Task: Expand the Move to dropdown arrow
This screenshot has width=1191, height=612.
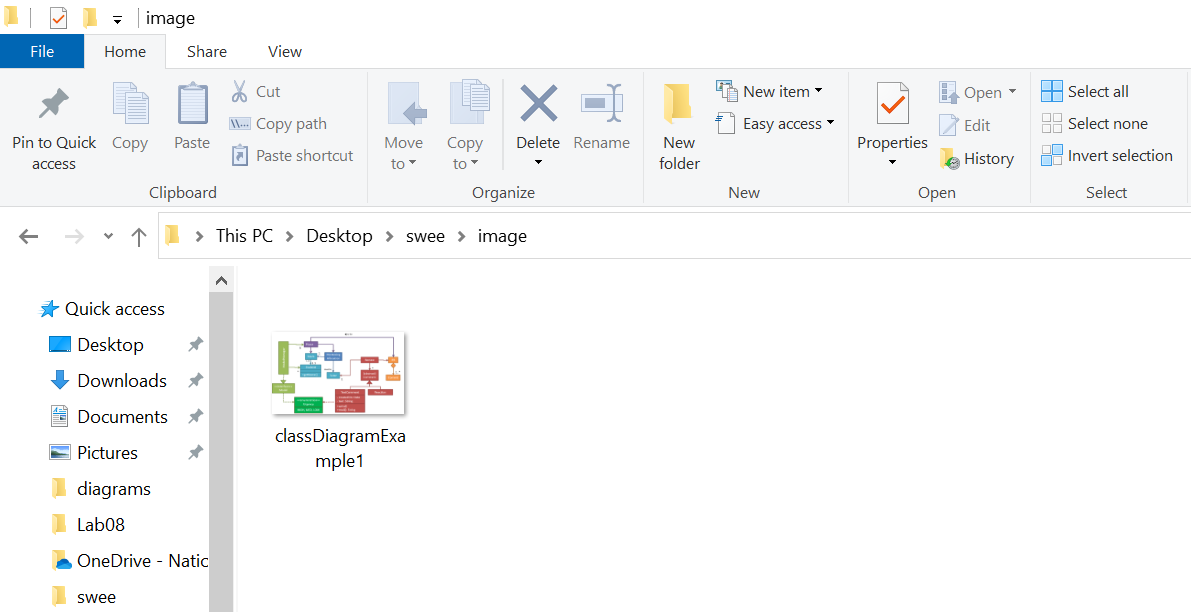Action: (x=412, y=163)
